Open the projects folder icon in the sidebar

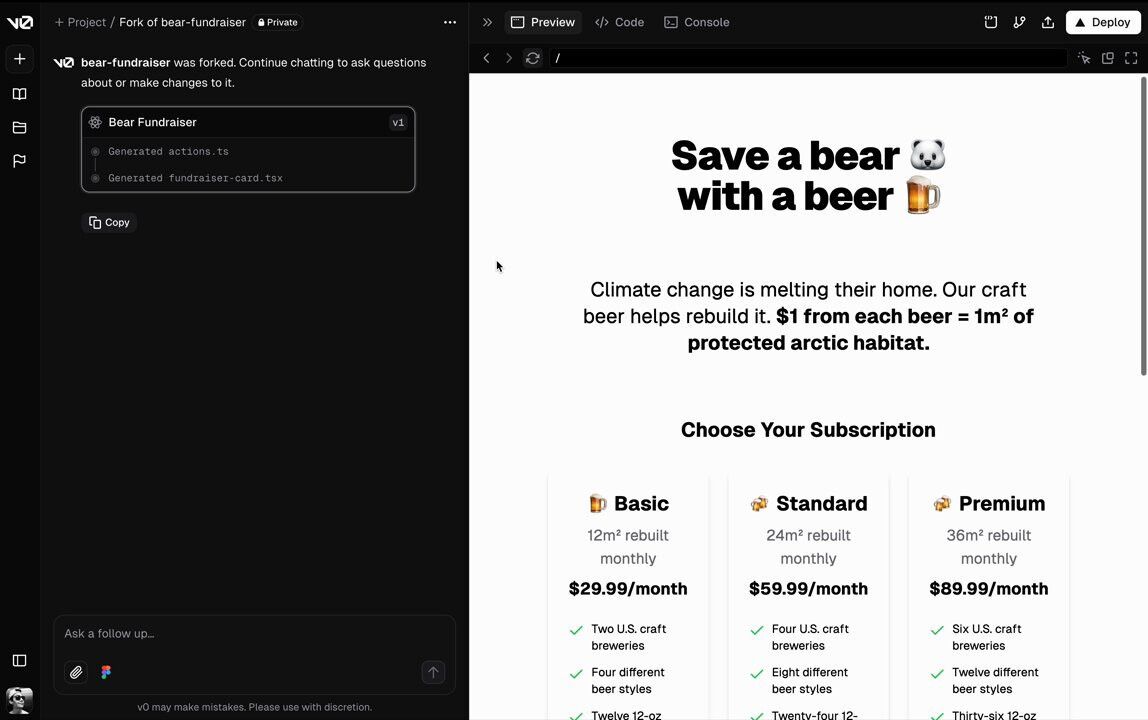[x=20, y=127]
